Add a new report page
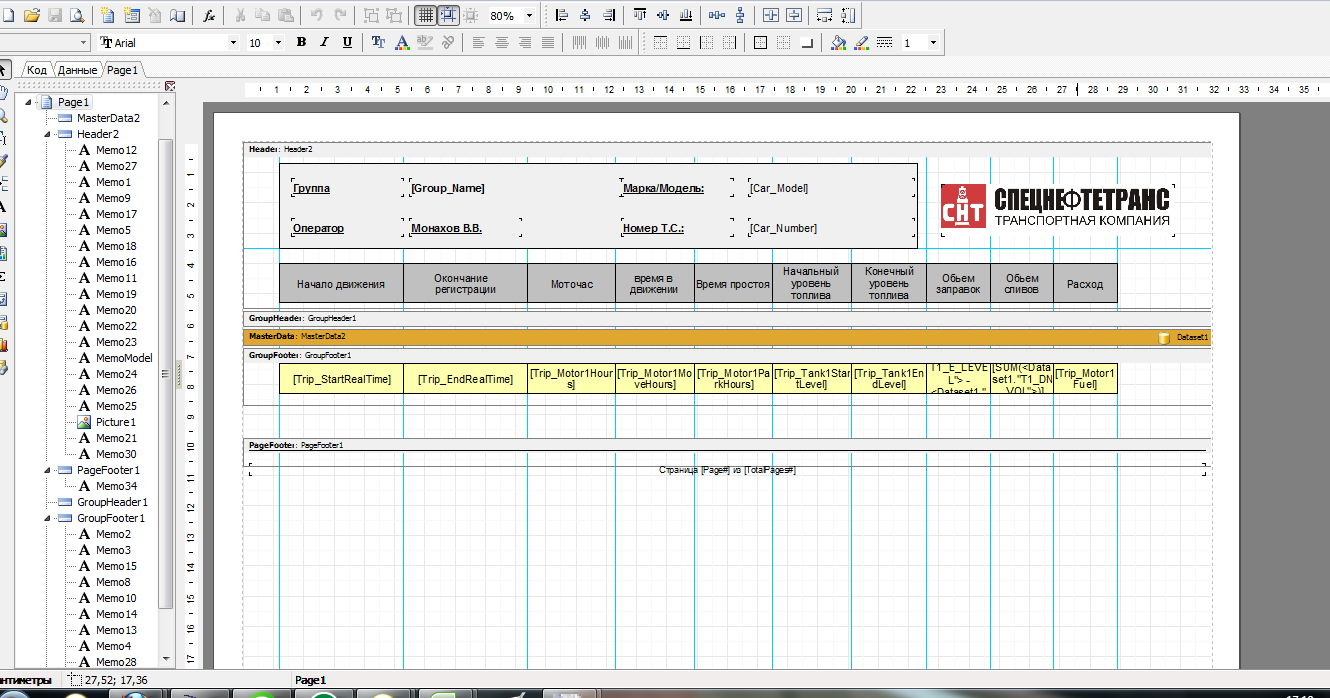 coord(106,16)
